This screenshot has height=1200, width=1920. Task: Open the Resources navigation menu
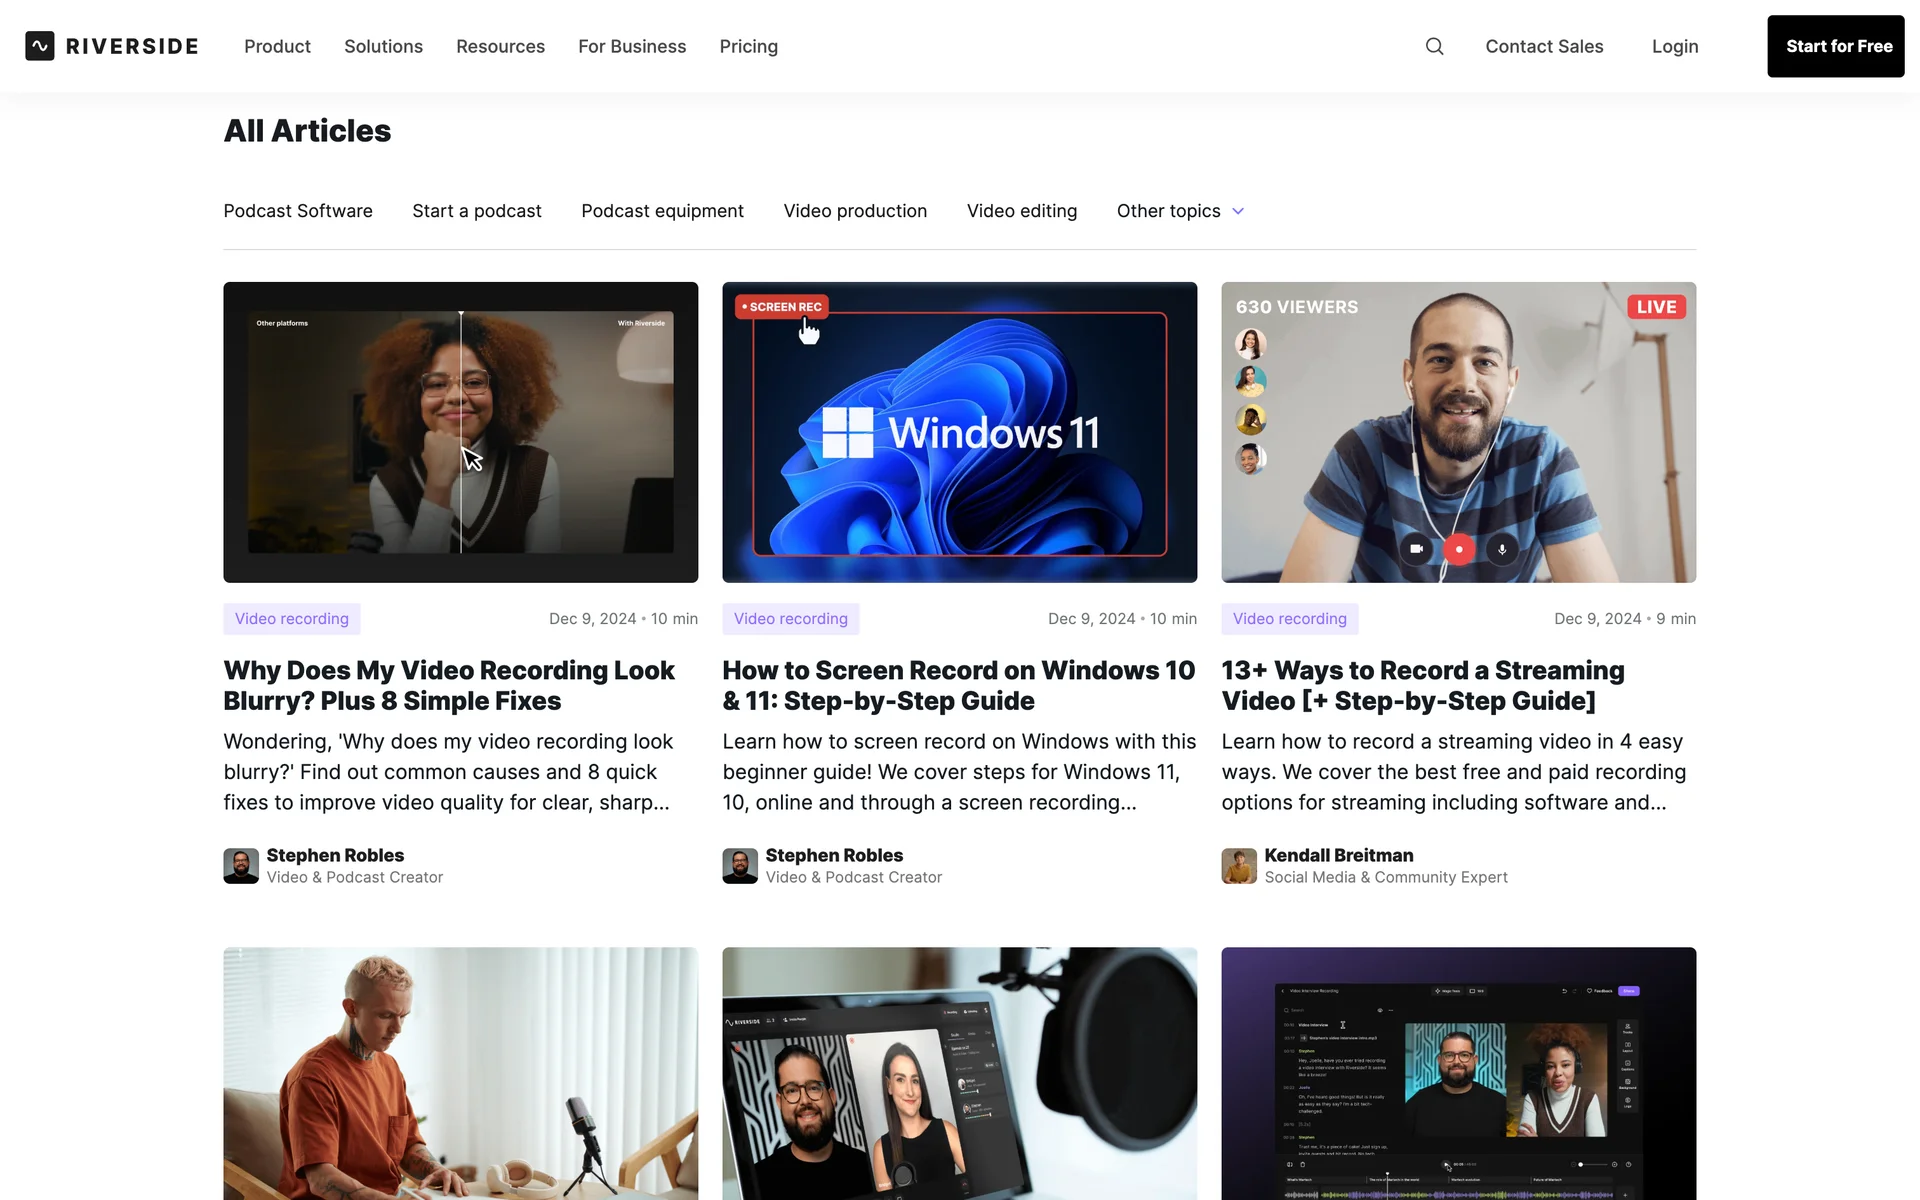[500, 46]
